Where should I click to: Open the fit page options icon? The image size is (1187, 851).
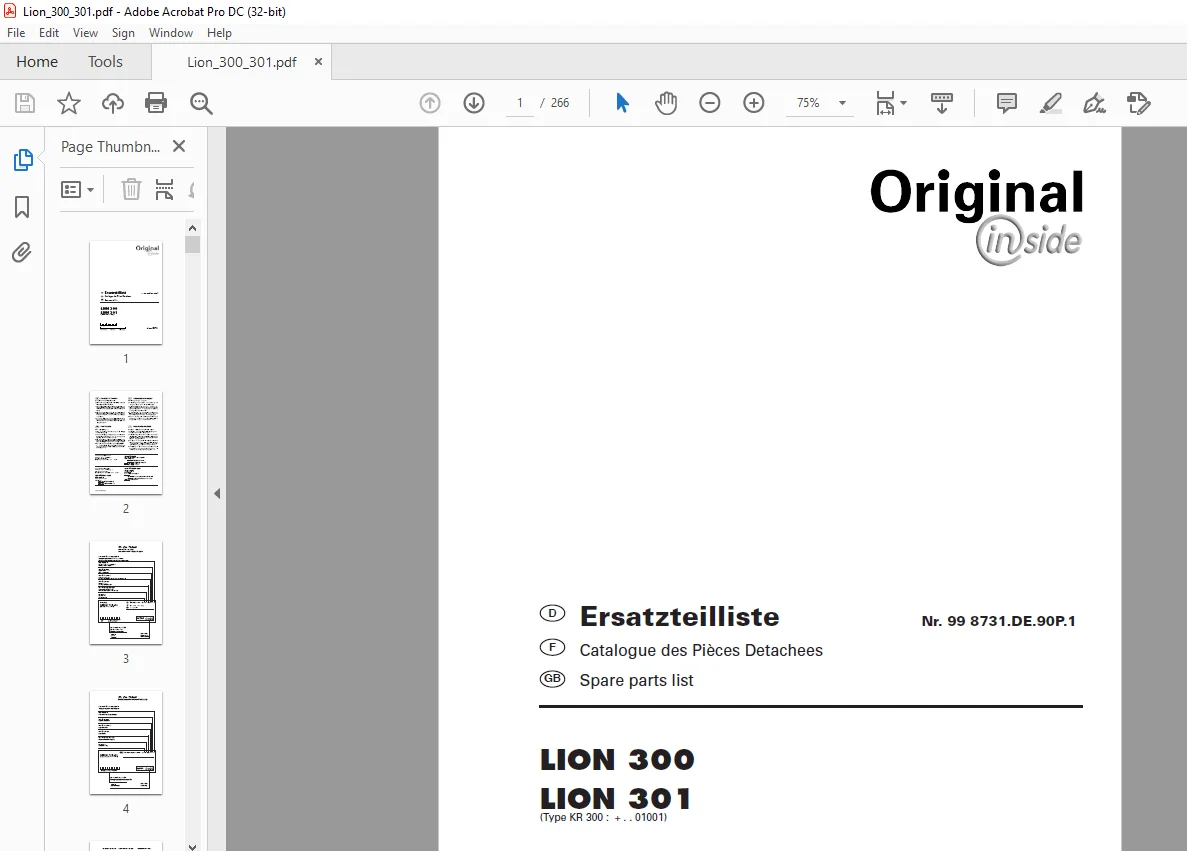[890, 103]
